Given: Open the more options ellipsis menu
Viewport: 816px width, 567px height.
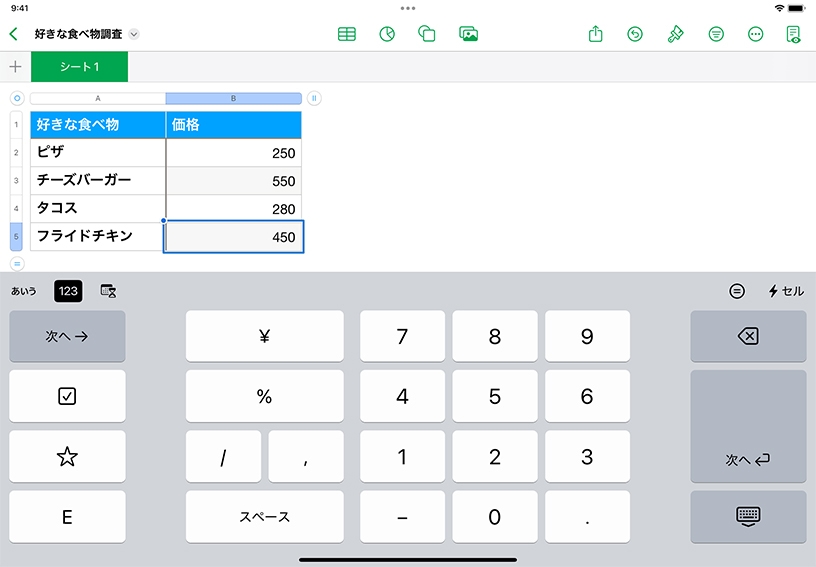Looking at the screenshot, I should coord(756,34).
